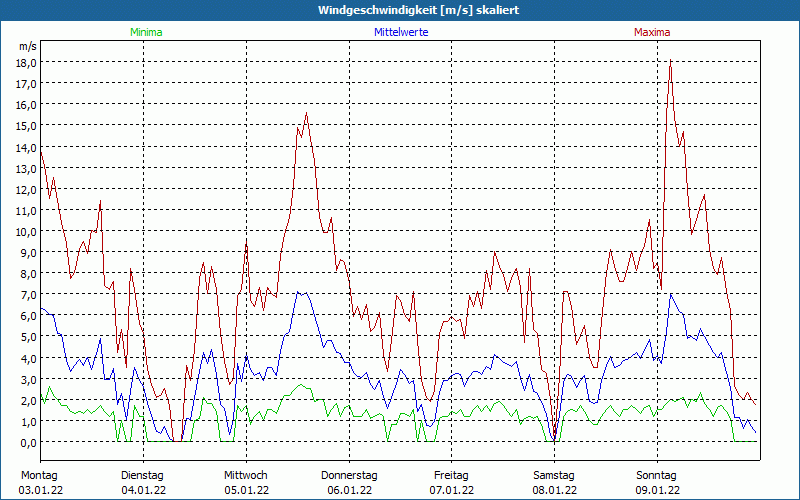800x500 pixels.
Task: Click the 10,0 y-axis value
Action: pos(26,231)
